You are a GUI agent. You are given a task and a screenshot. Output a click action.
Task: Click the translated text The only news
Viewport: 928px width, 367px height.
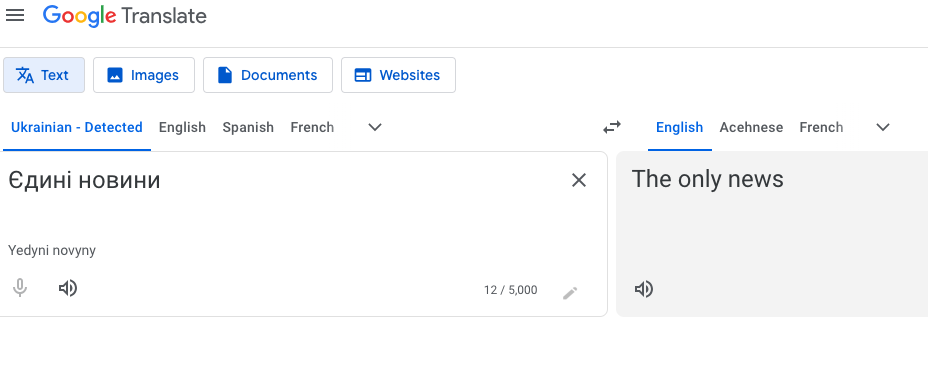pyautogui.click(x=708, y=179)
